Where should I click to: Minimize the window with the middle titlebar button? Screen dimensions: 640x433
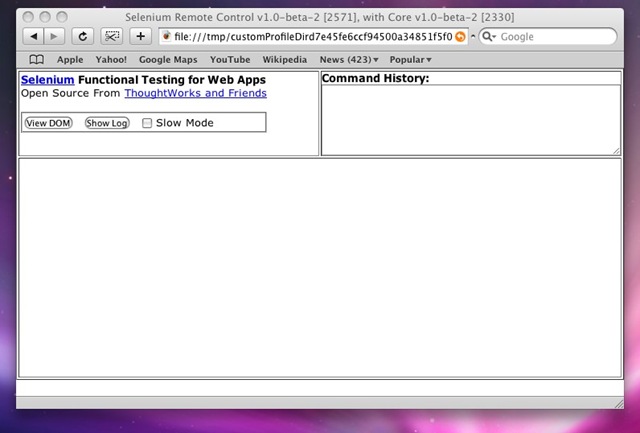coord(45,17)
